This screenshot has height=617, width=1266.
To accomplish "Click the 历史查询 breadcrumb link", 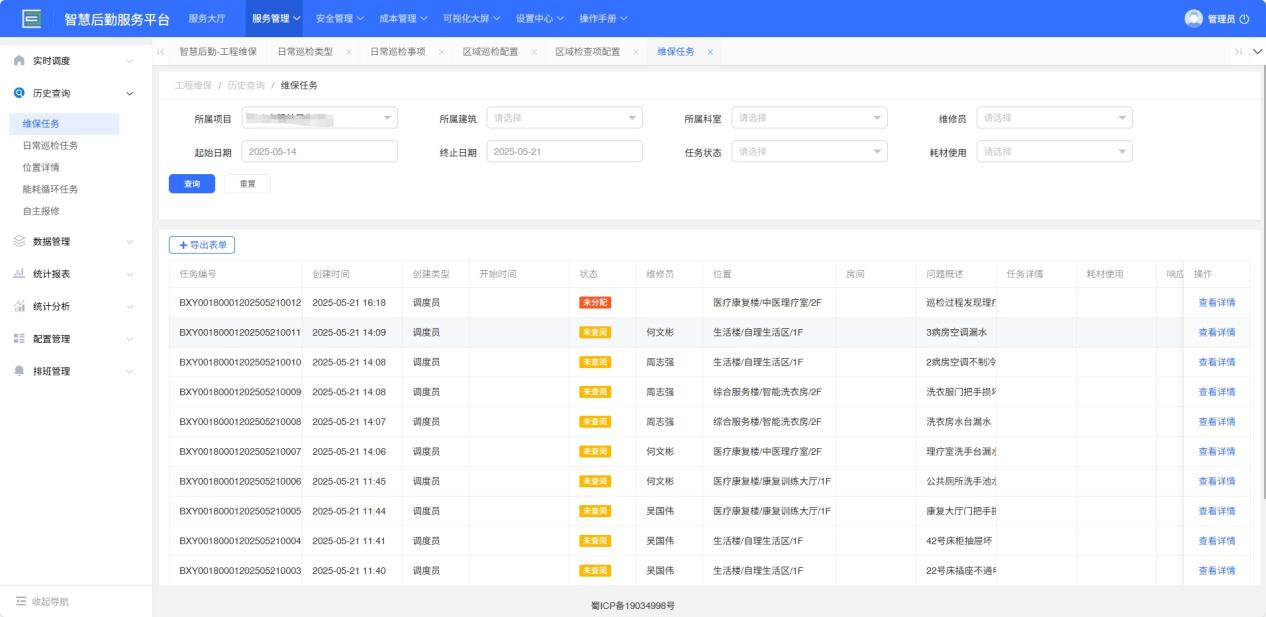I will [246, 86].
